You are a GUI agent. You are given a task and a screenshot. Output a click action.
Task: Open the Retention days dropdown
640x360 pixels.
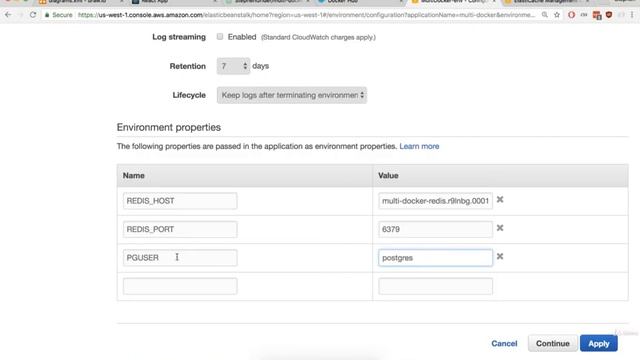[x=233, y=66]
